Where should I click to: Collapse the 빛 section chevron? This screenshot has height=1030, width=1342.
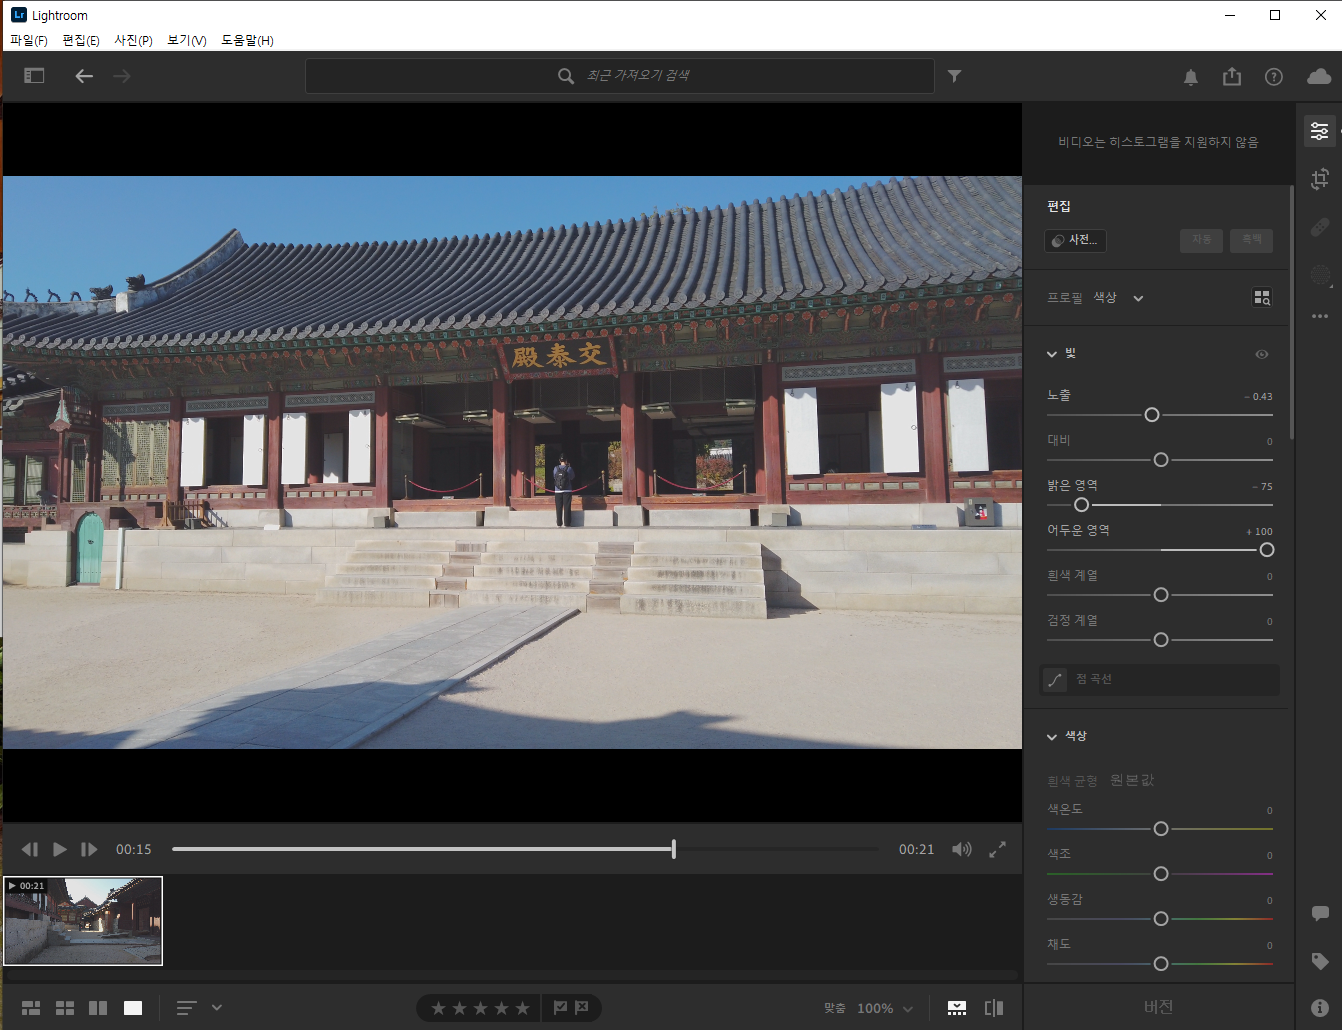pyautogui.click(x=1052, y=354)
